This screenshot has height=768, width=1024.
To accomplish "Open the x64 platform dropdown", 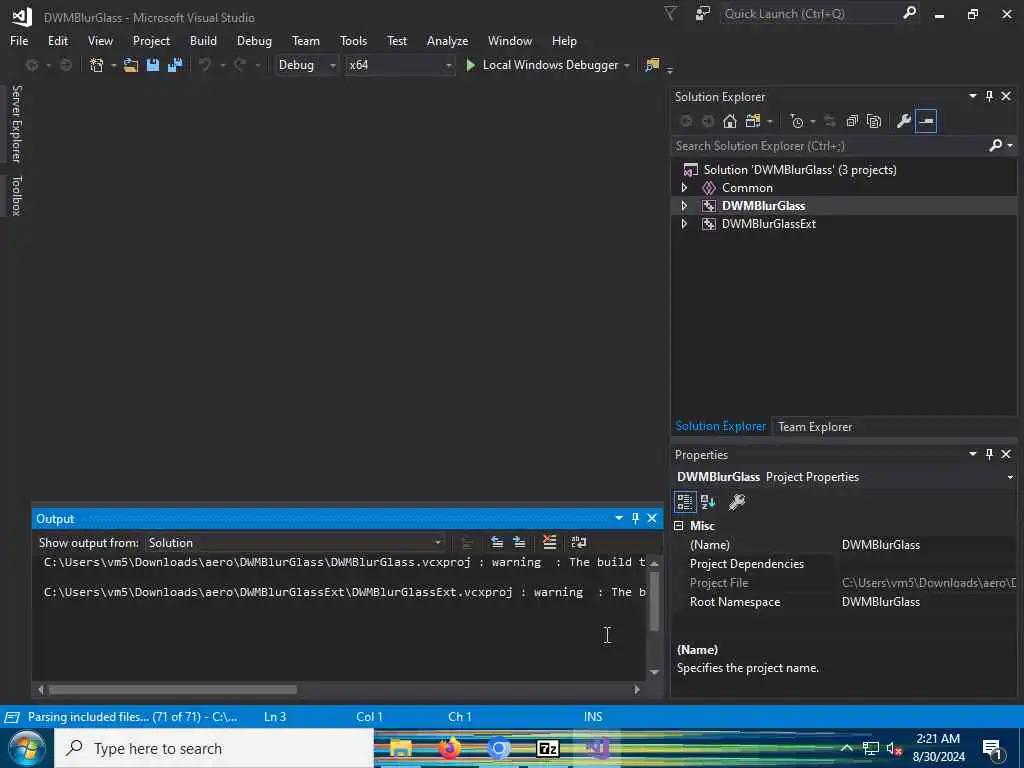I will pos(400,65).
